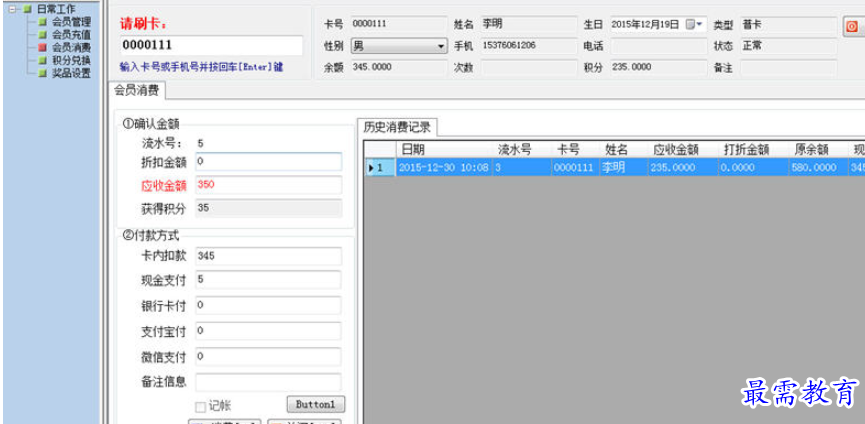Click the 应收金额 field showing 350
The height and width of the screenshot is (424, 865).
click(x=268, y=185)
